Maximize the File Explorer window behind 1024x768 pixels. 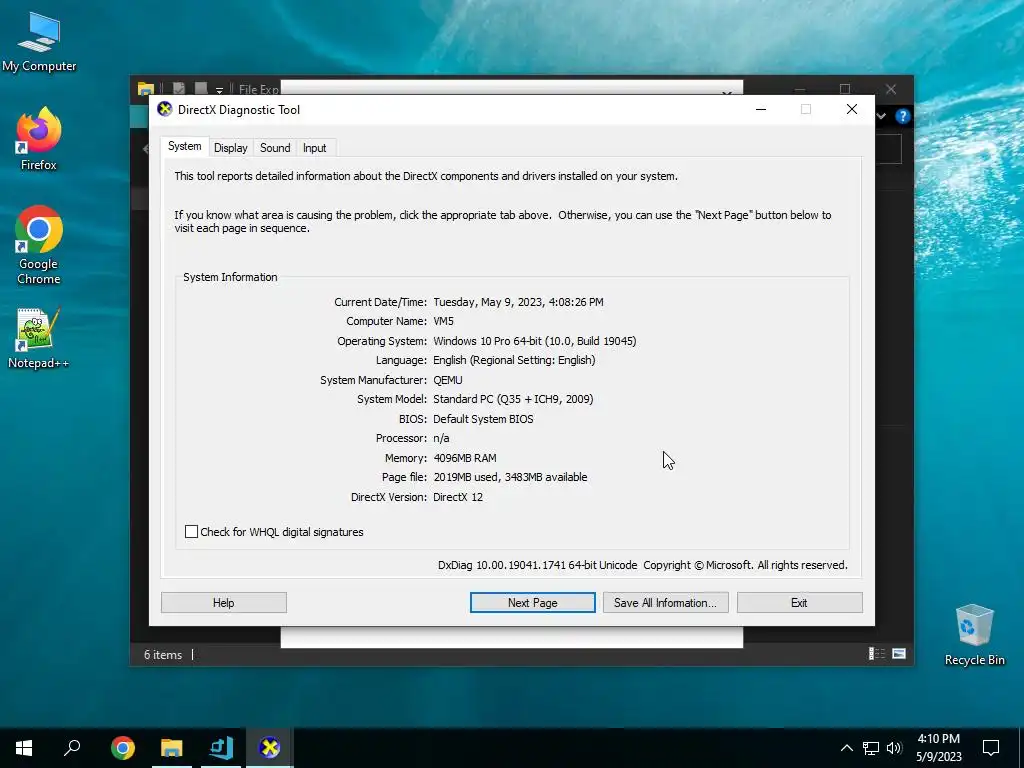[x=845, y=89]
